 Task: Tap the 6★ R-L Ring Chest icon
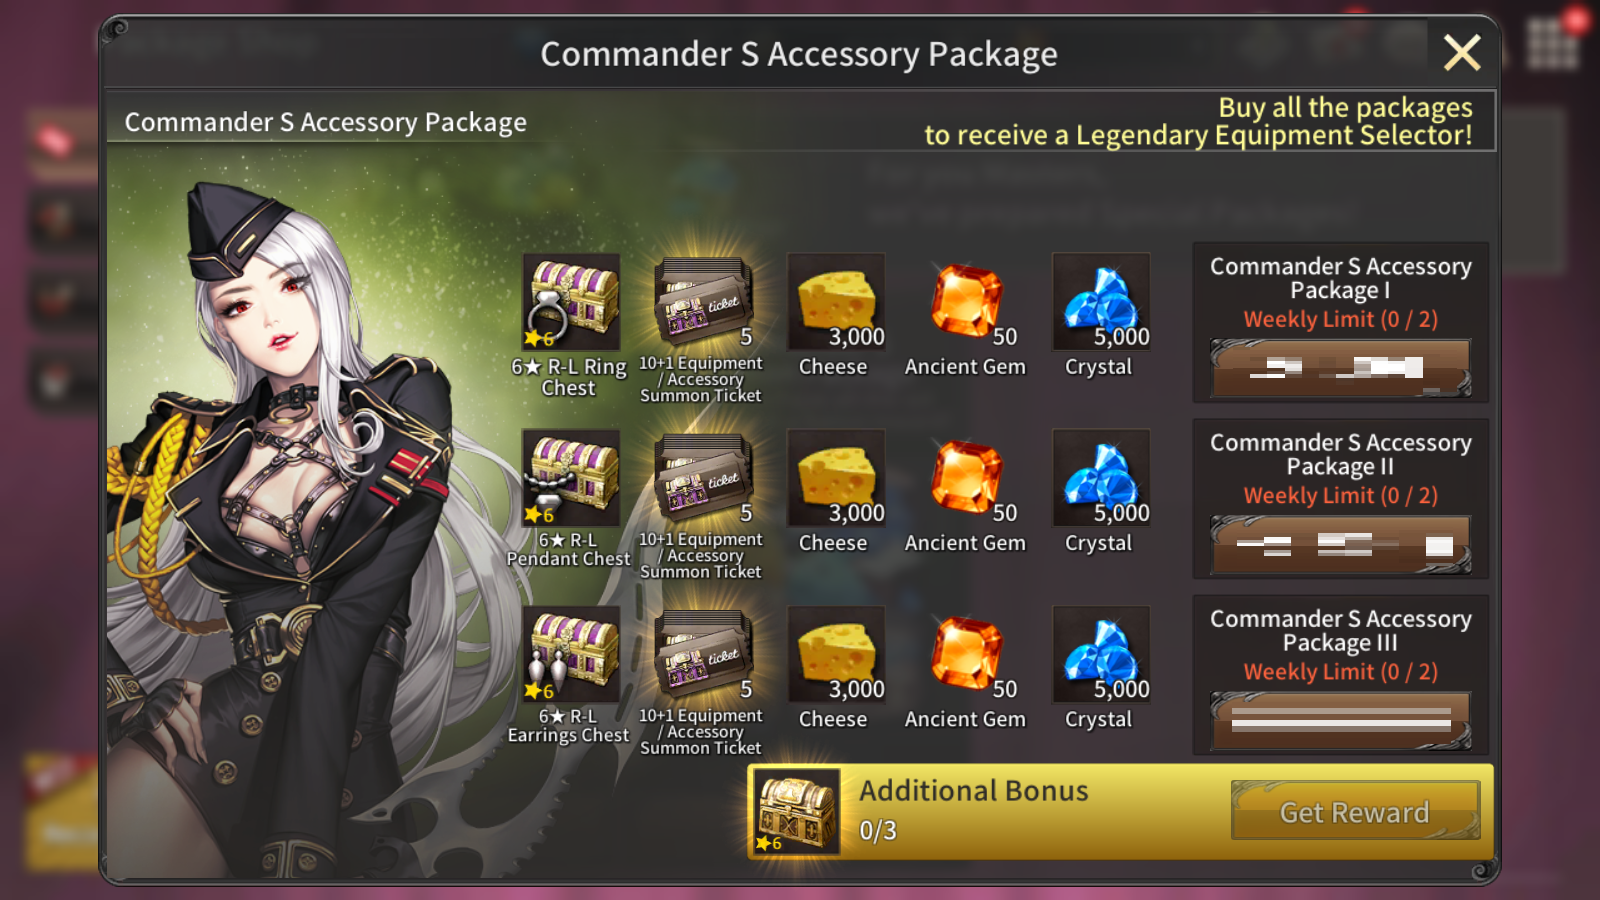click(x=571, y=301)
